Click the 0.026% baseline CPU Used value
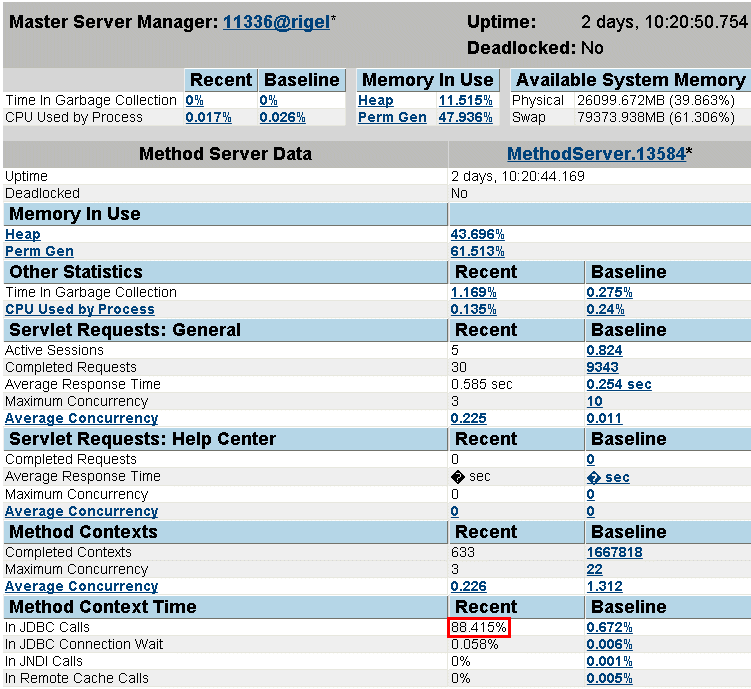 pyautogui.click(x=283, y=117)
